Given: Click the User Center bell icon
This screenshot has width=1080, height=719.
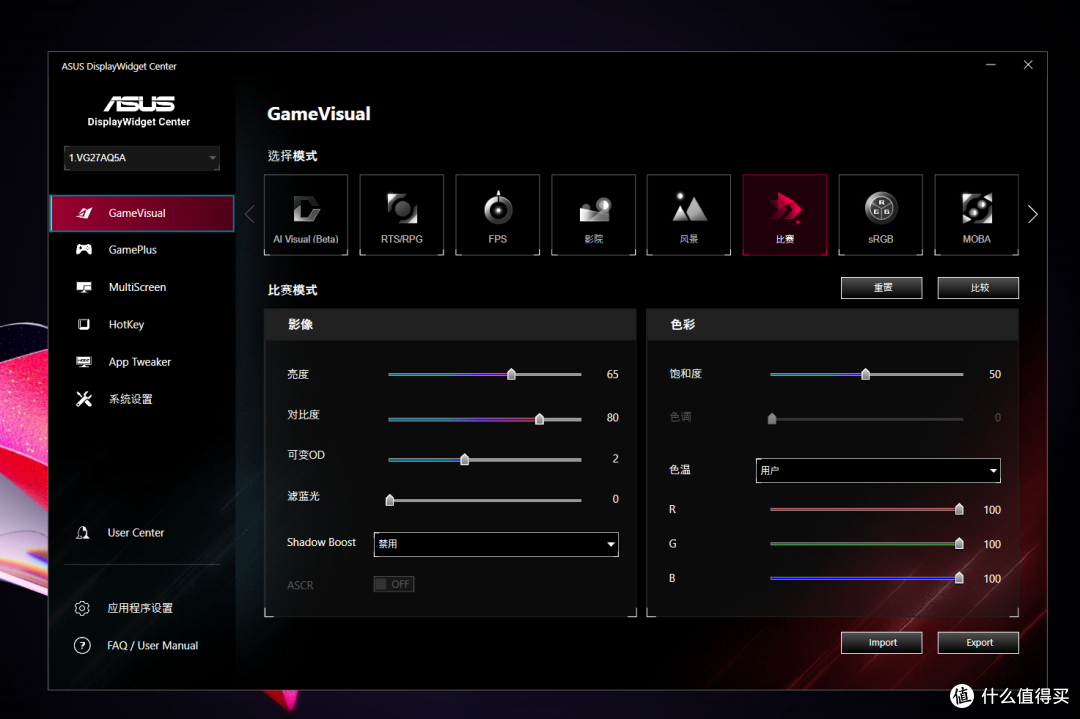Looking at the screenshot, I should [x=83, y=532].
